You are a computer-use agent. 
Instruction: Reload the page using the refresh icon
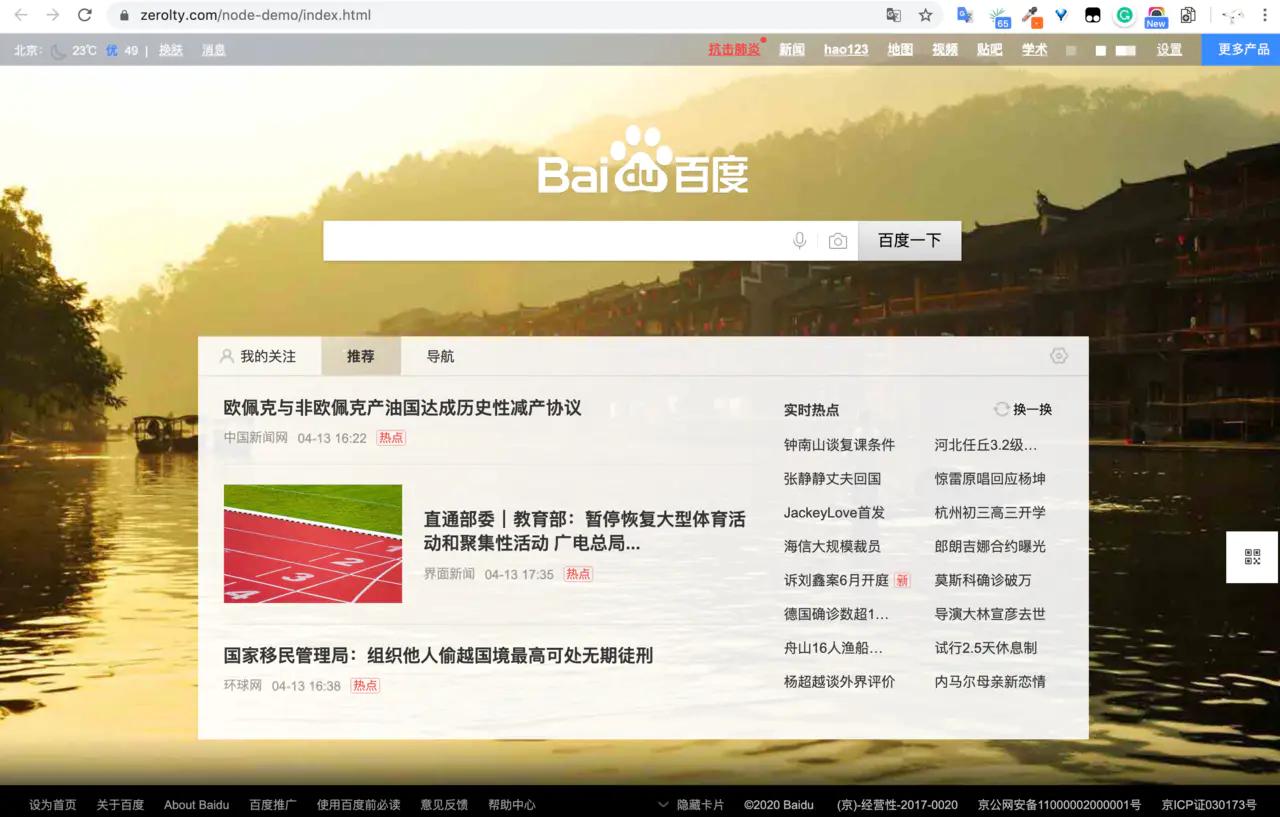pos(84,15)
